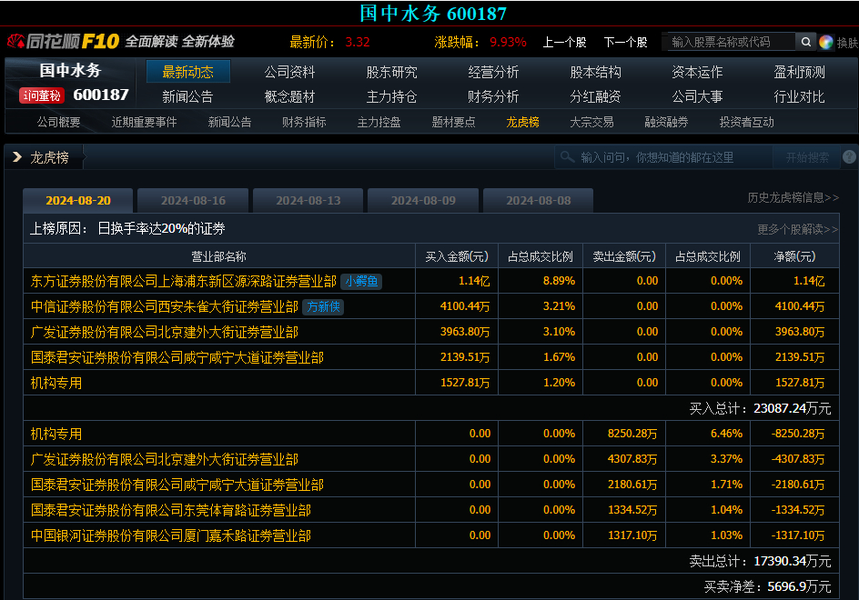Open the 历史龙虎榜信息 link

pos(793,198)
